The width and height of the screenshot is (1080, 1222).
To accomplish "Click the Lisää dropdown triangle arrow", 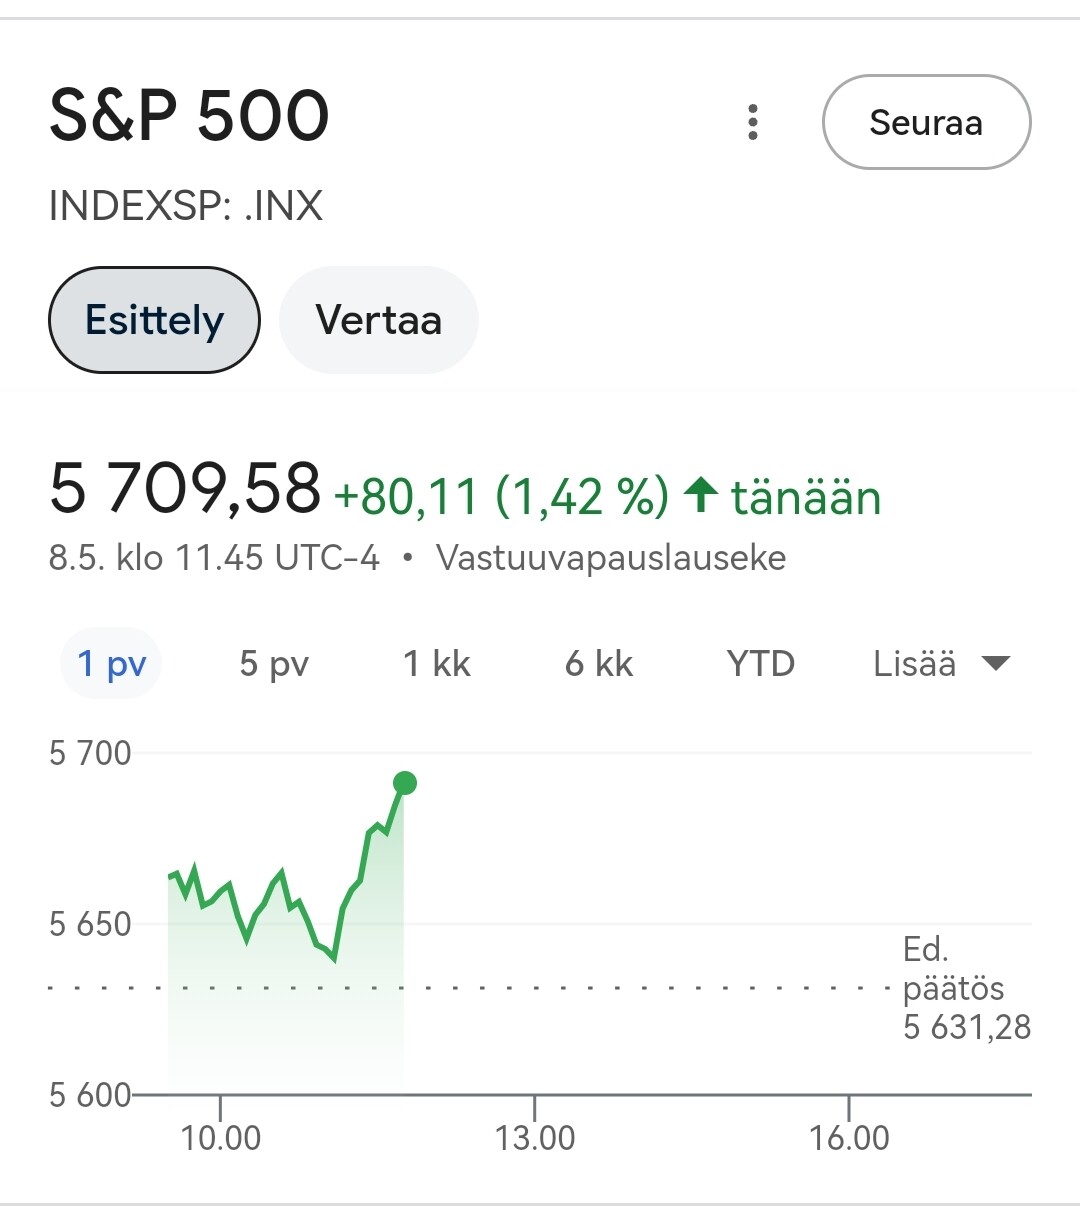I will coord(996,664).
